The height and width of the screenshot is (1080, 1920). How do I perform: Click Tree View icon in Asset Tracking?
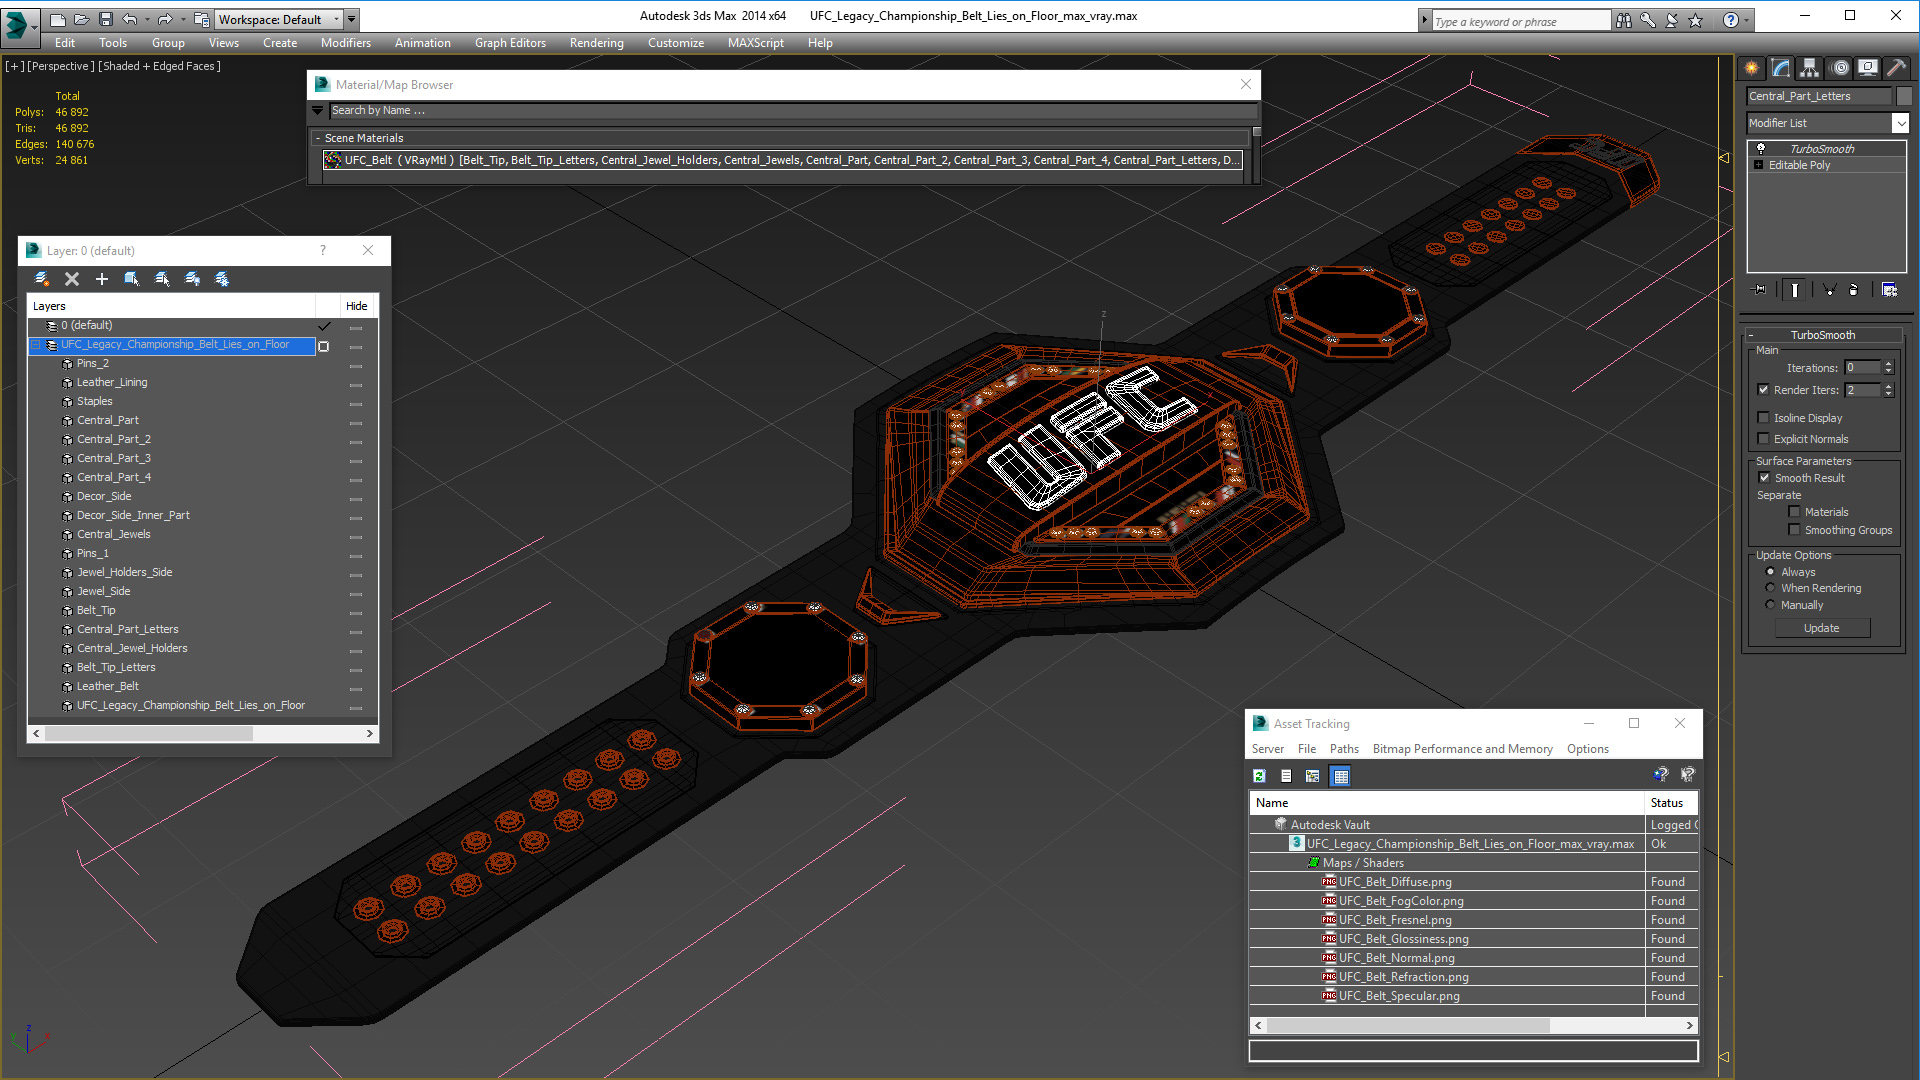[x=1313, y=776]
